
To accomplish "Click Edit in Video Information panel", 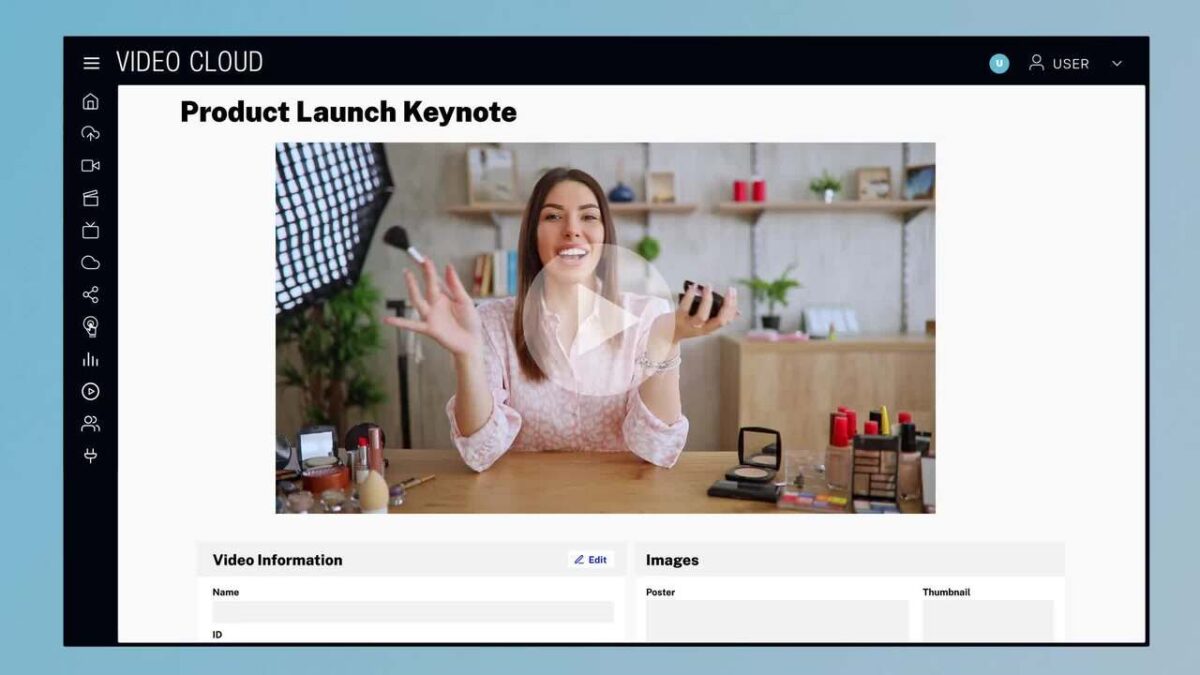I will (x=590, y=560).
